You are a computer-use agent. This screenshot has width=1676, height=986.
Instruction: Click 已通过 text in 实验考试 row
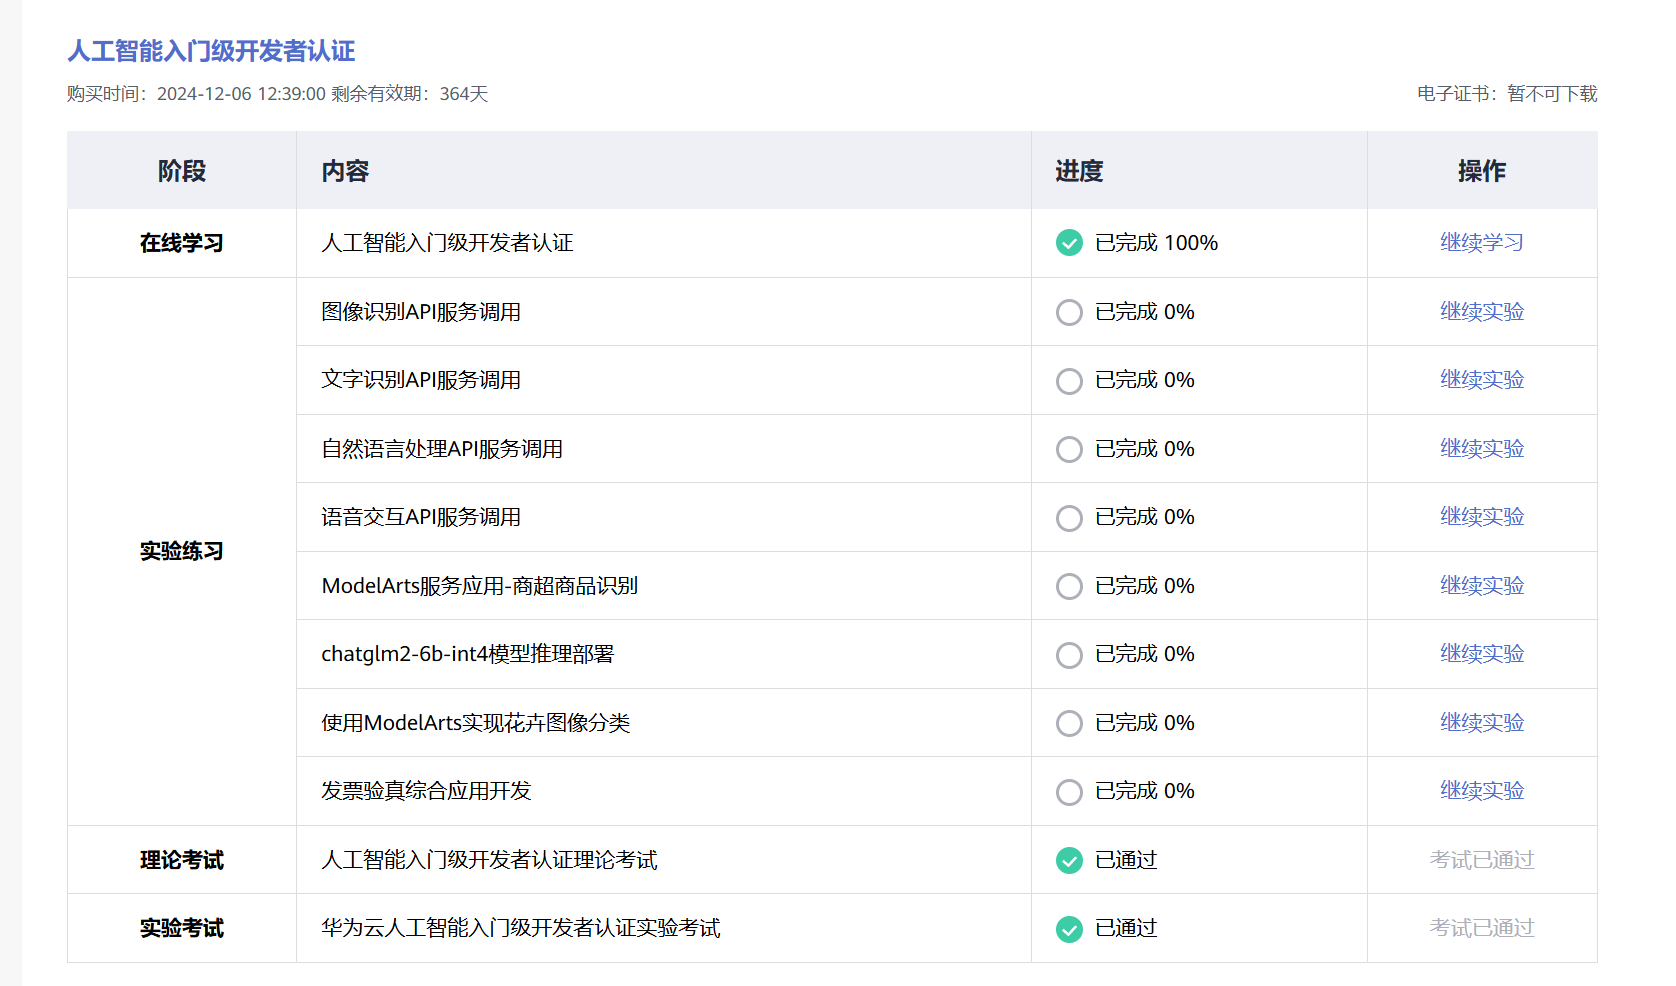coord(1126,928)
